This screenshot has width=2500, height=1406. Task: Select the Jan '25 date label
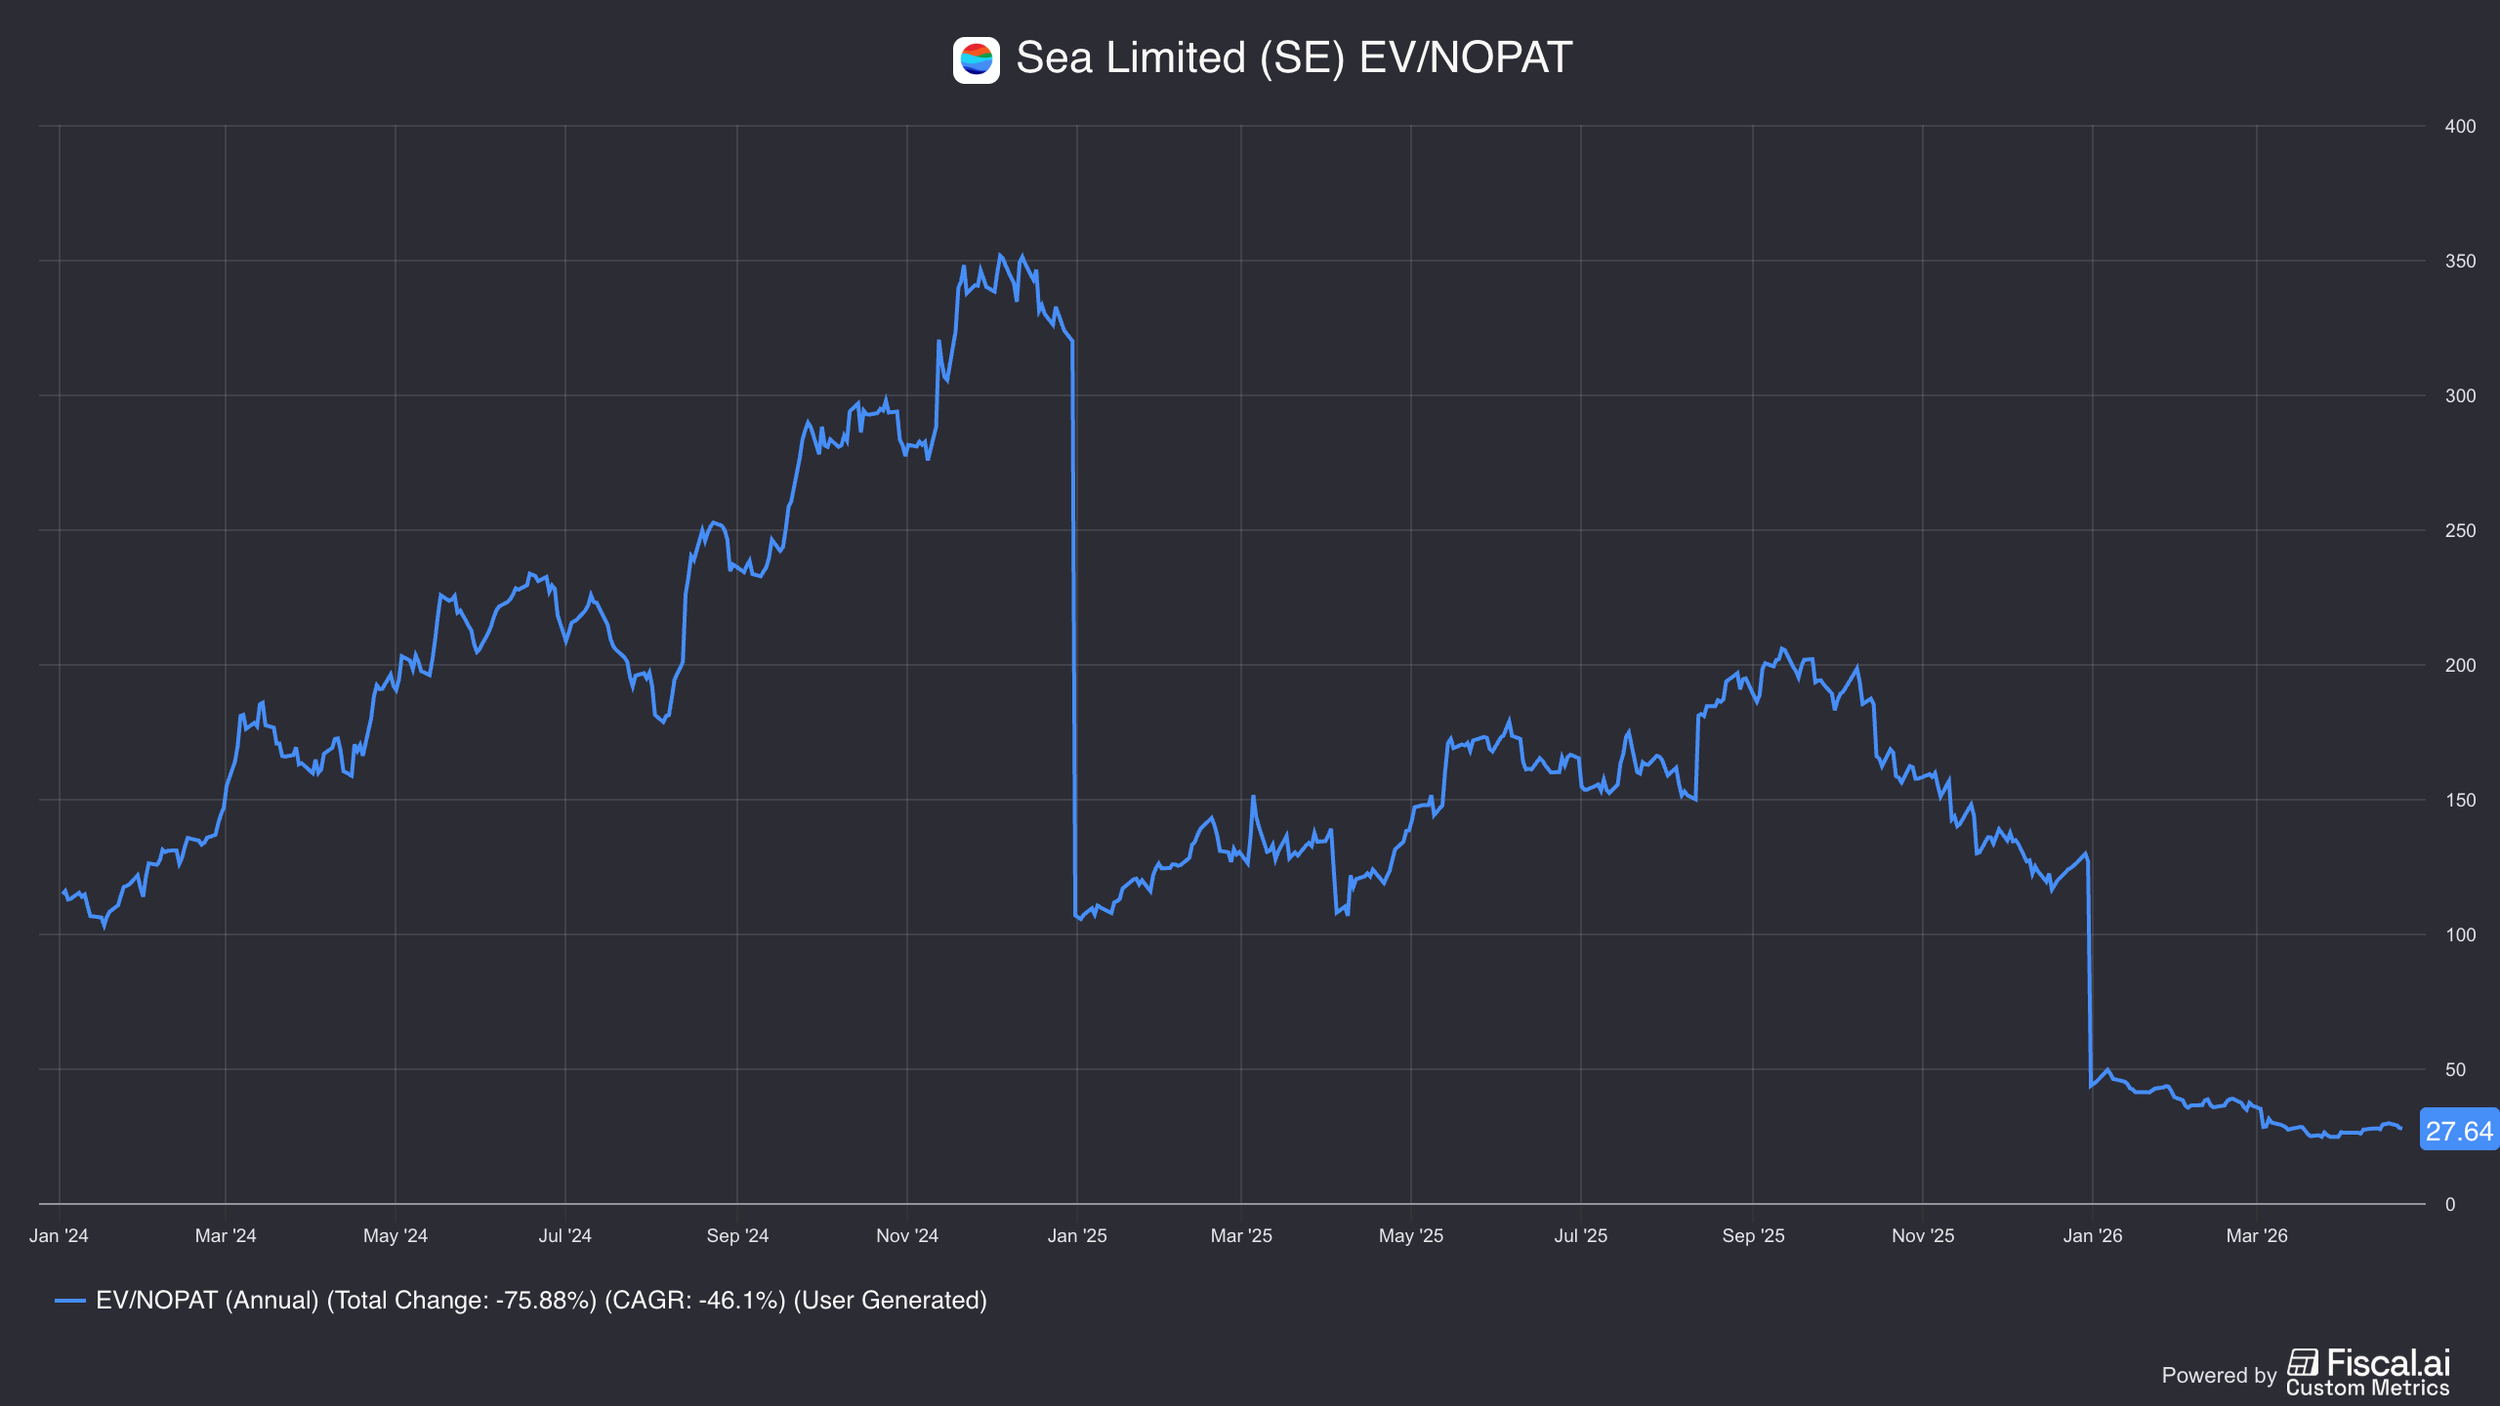[1077, 1236]
